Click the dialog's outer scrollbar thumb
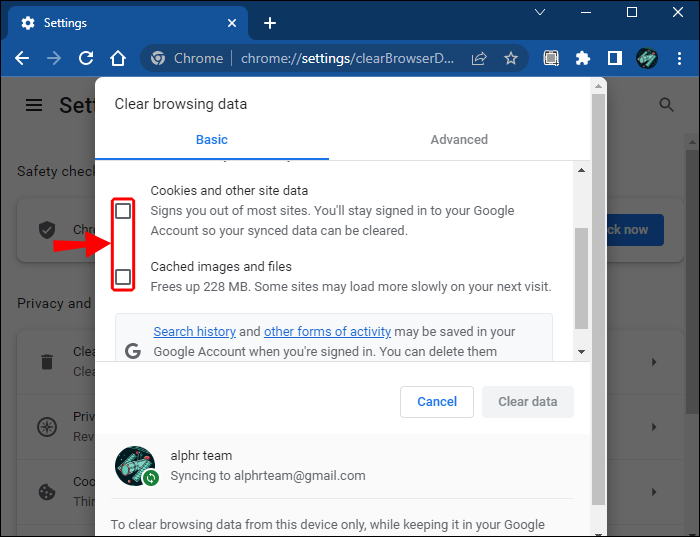 click(x=598, y=299)
